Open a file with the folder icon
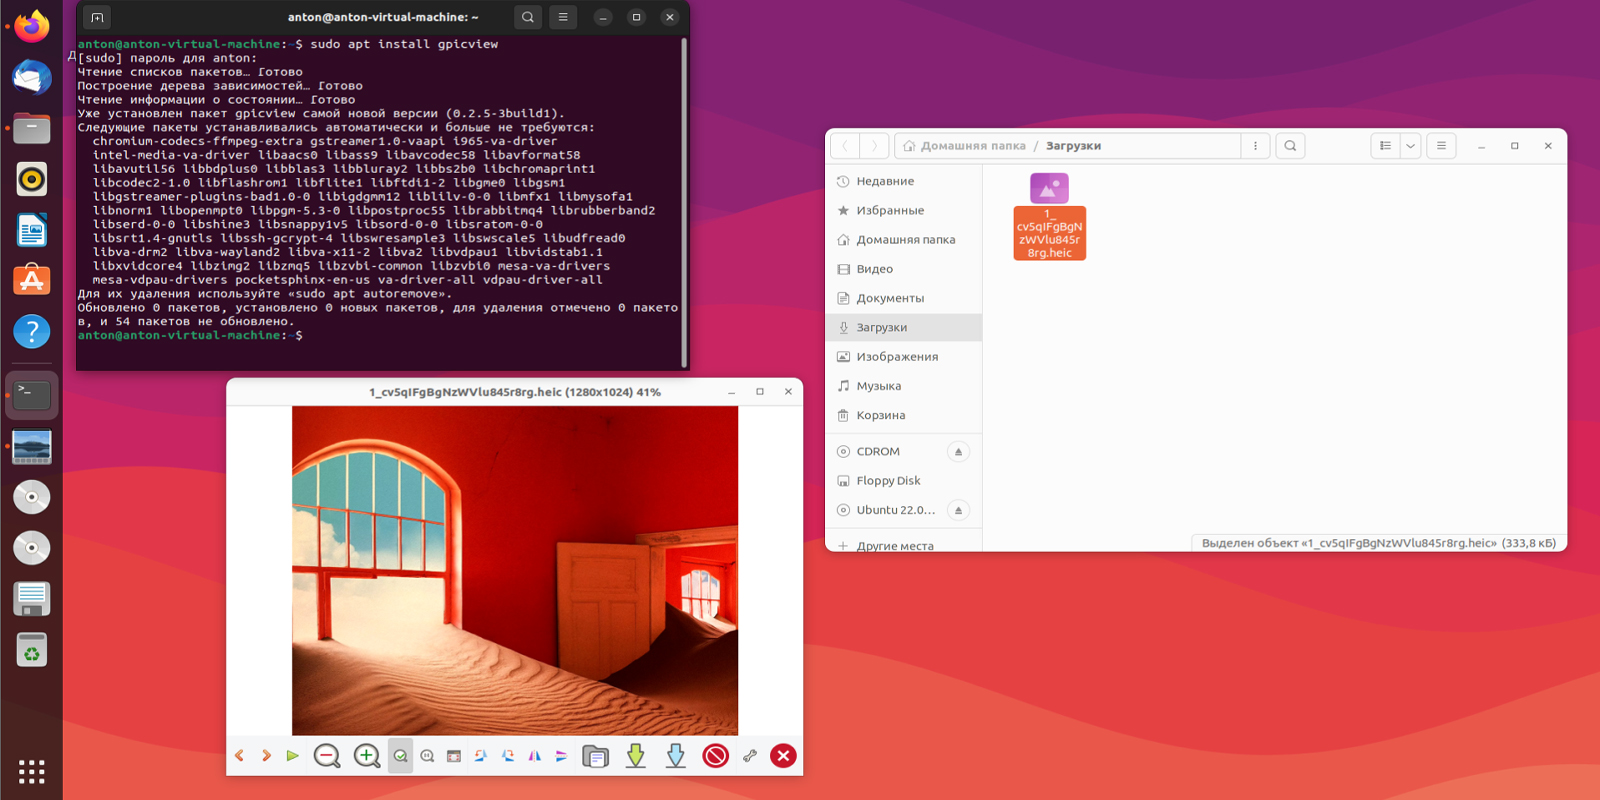 [x=595, y=756]
